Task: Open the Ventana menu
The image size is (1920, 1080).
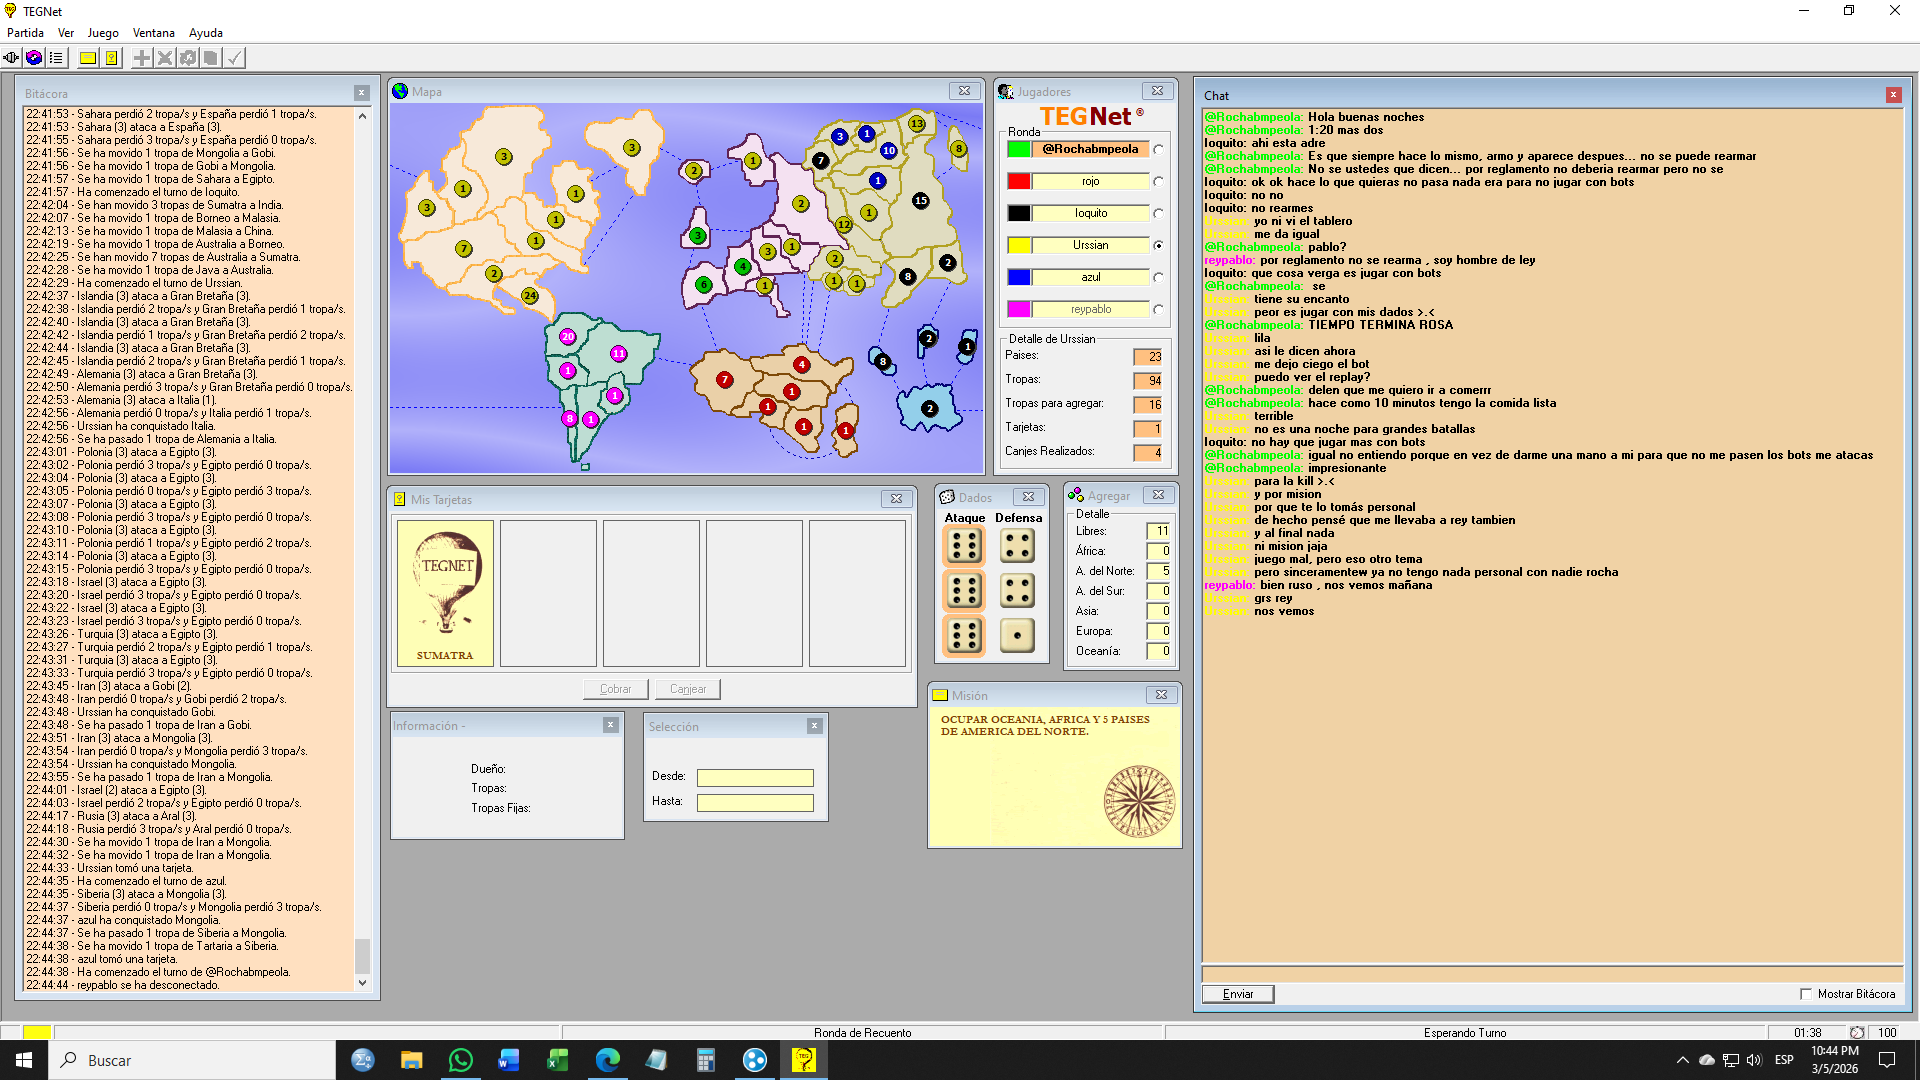Action: 153,33
